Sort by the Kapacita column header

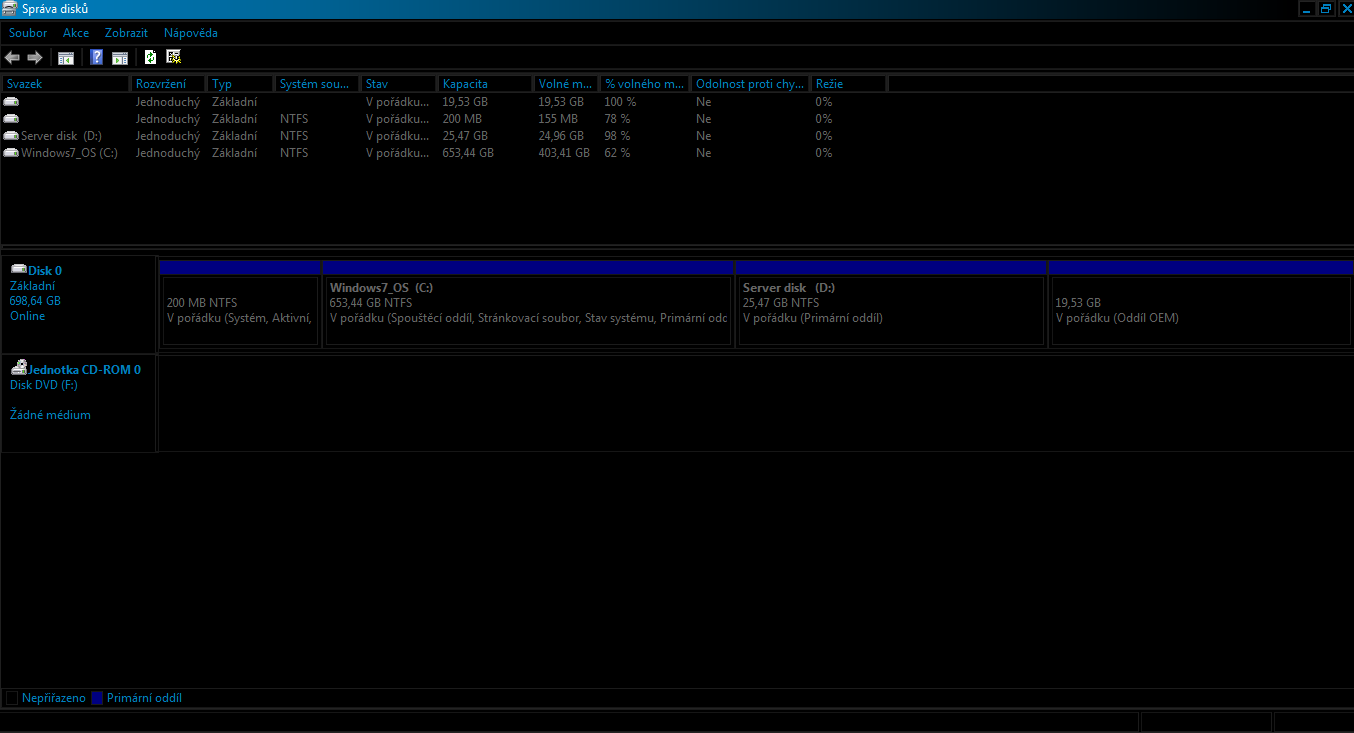tap(484, 84)
